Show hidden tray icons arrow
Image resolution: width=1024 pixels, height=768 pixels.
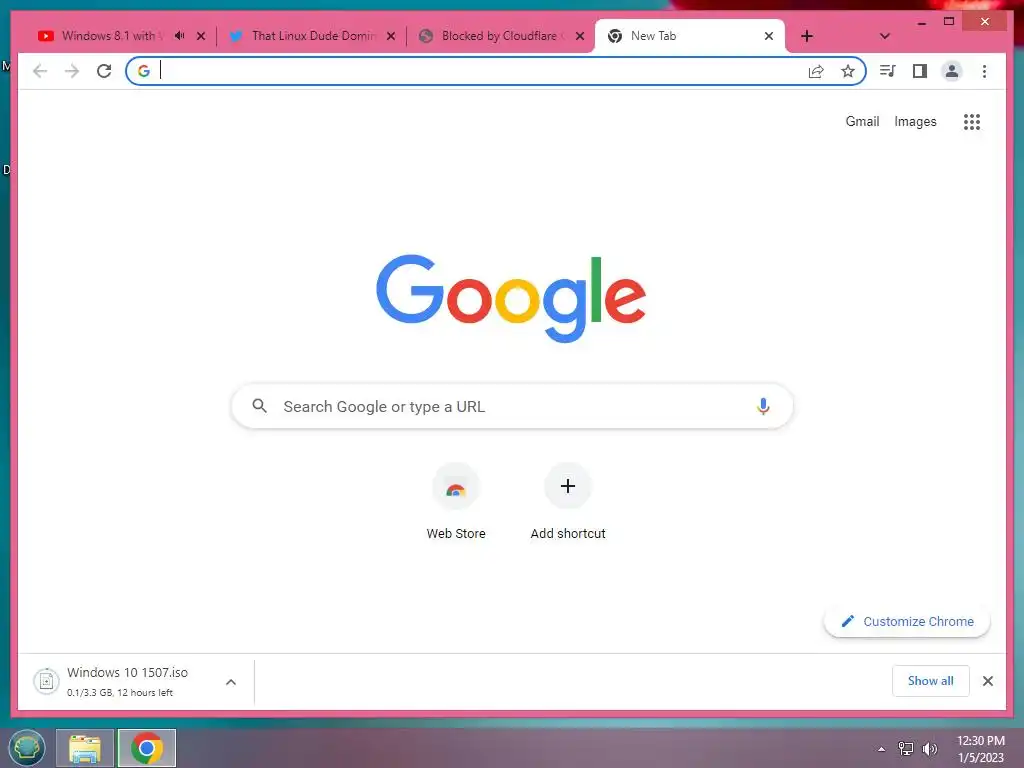[881, 749]
